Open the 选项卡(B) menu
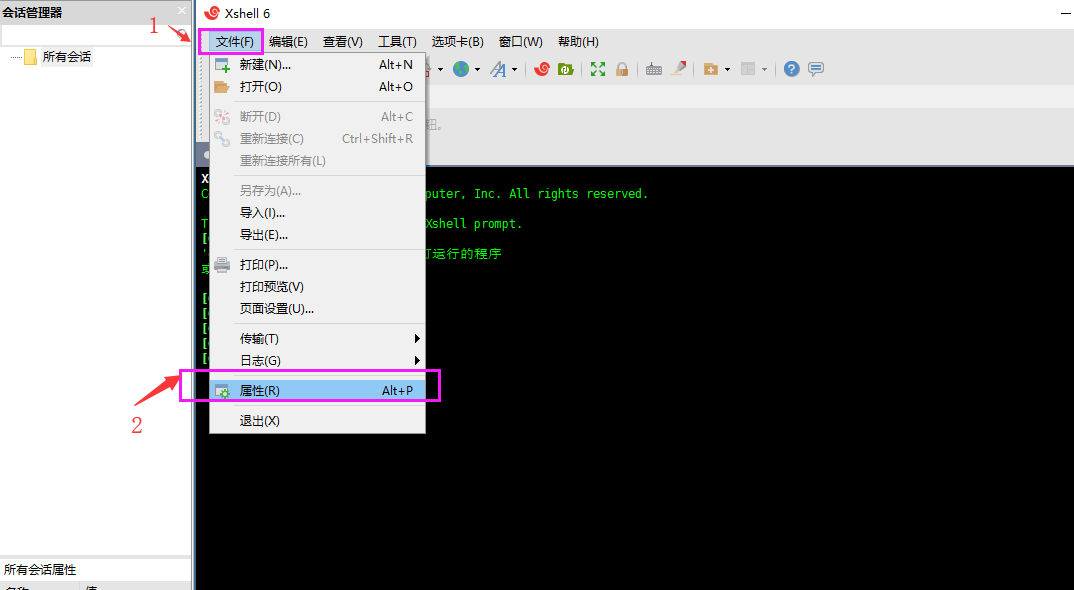The height and width of the screenshot is (590, 1074). (458, 42)
